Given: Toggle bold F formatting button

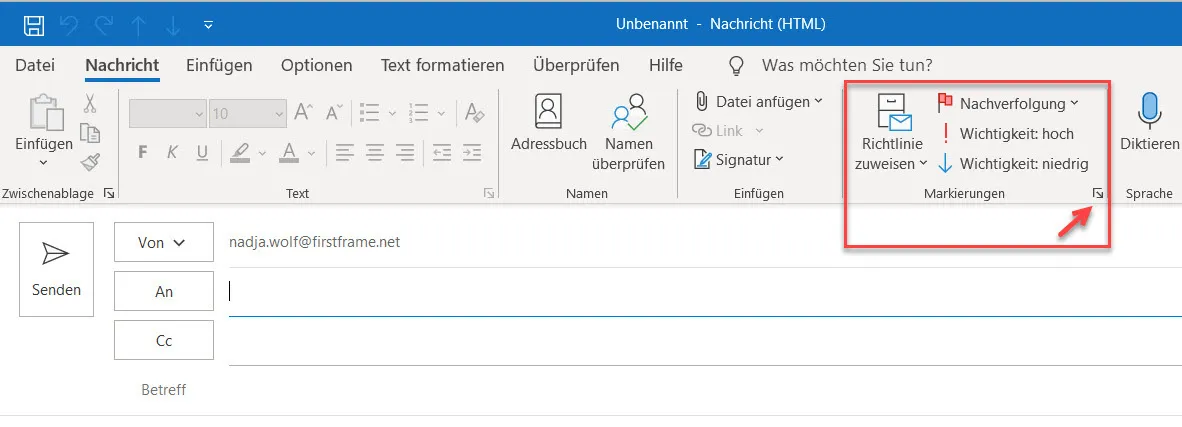Looking at the screenshot, I should pyautogui.click(x=142, y=152).
